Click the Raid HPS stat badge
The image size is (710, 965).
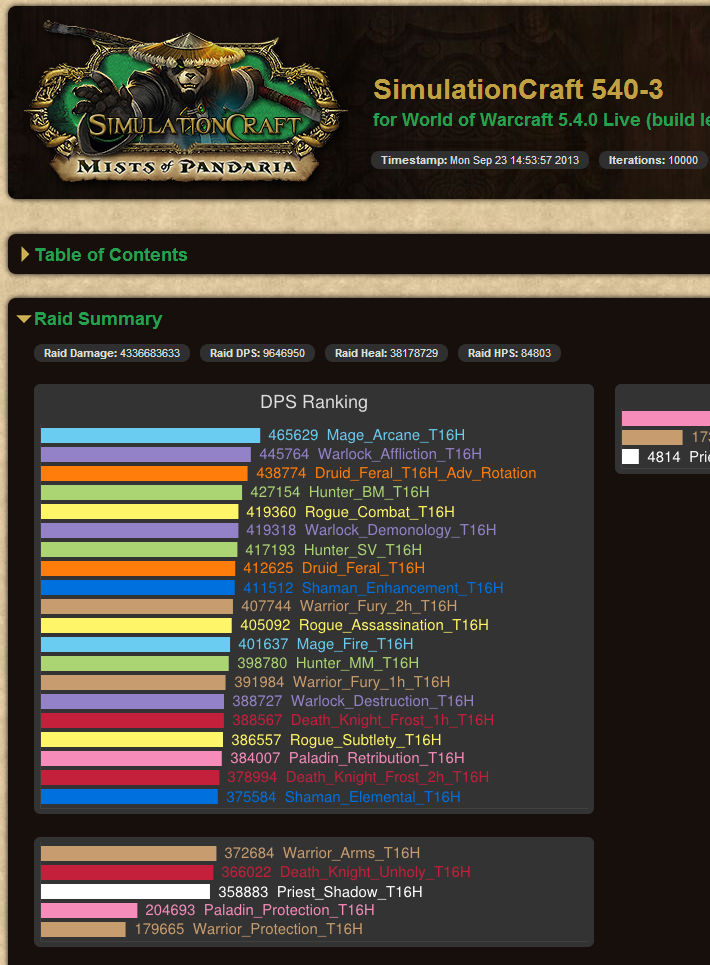coord(510,353)
